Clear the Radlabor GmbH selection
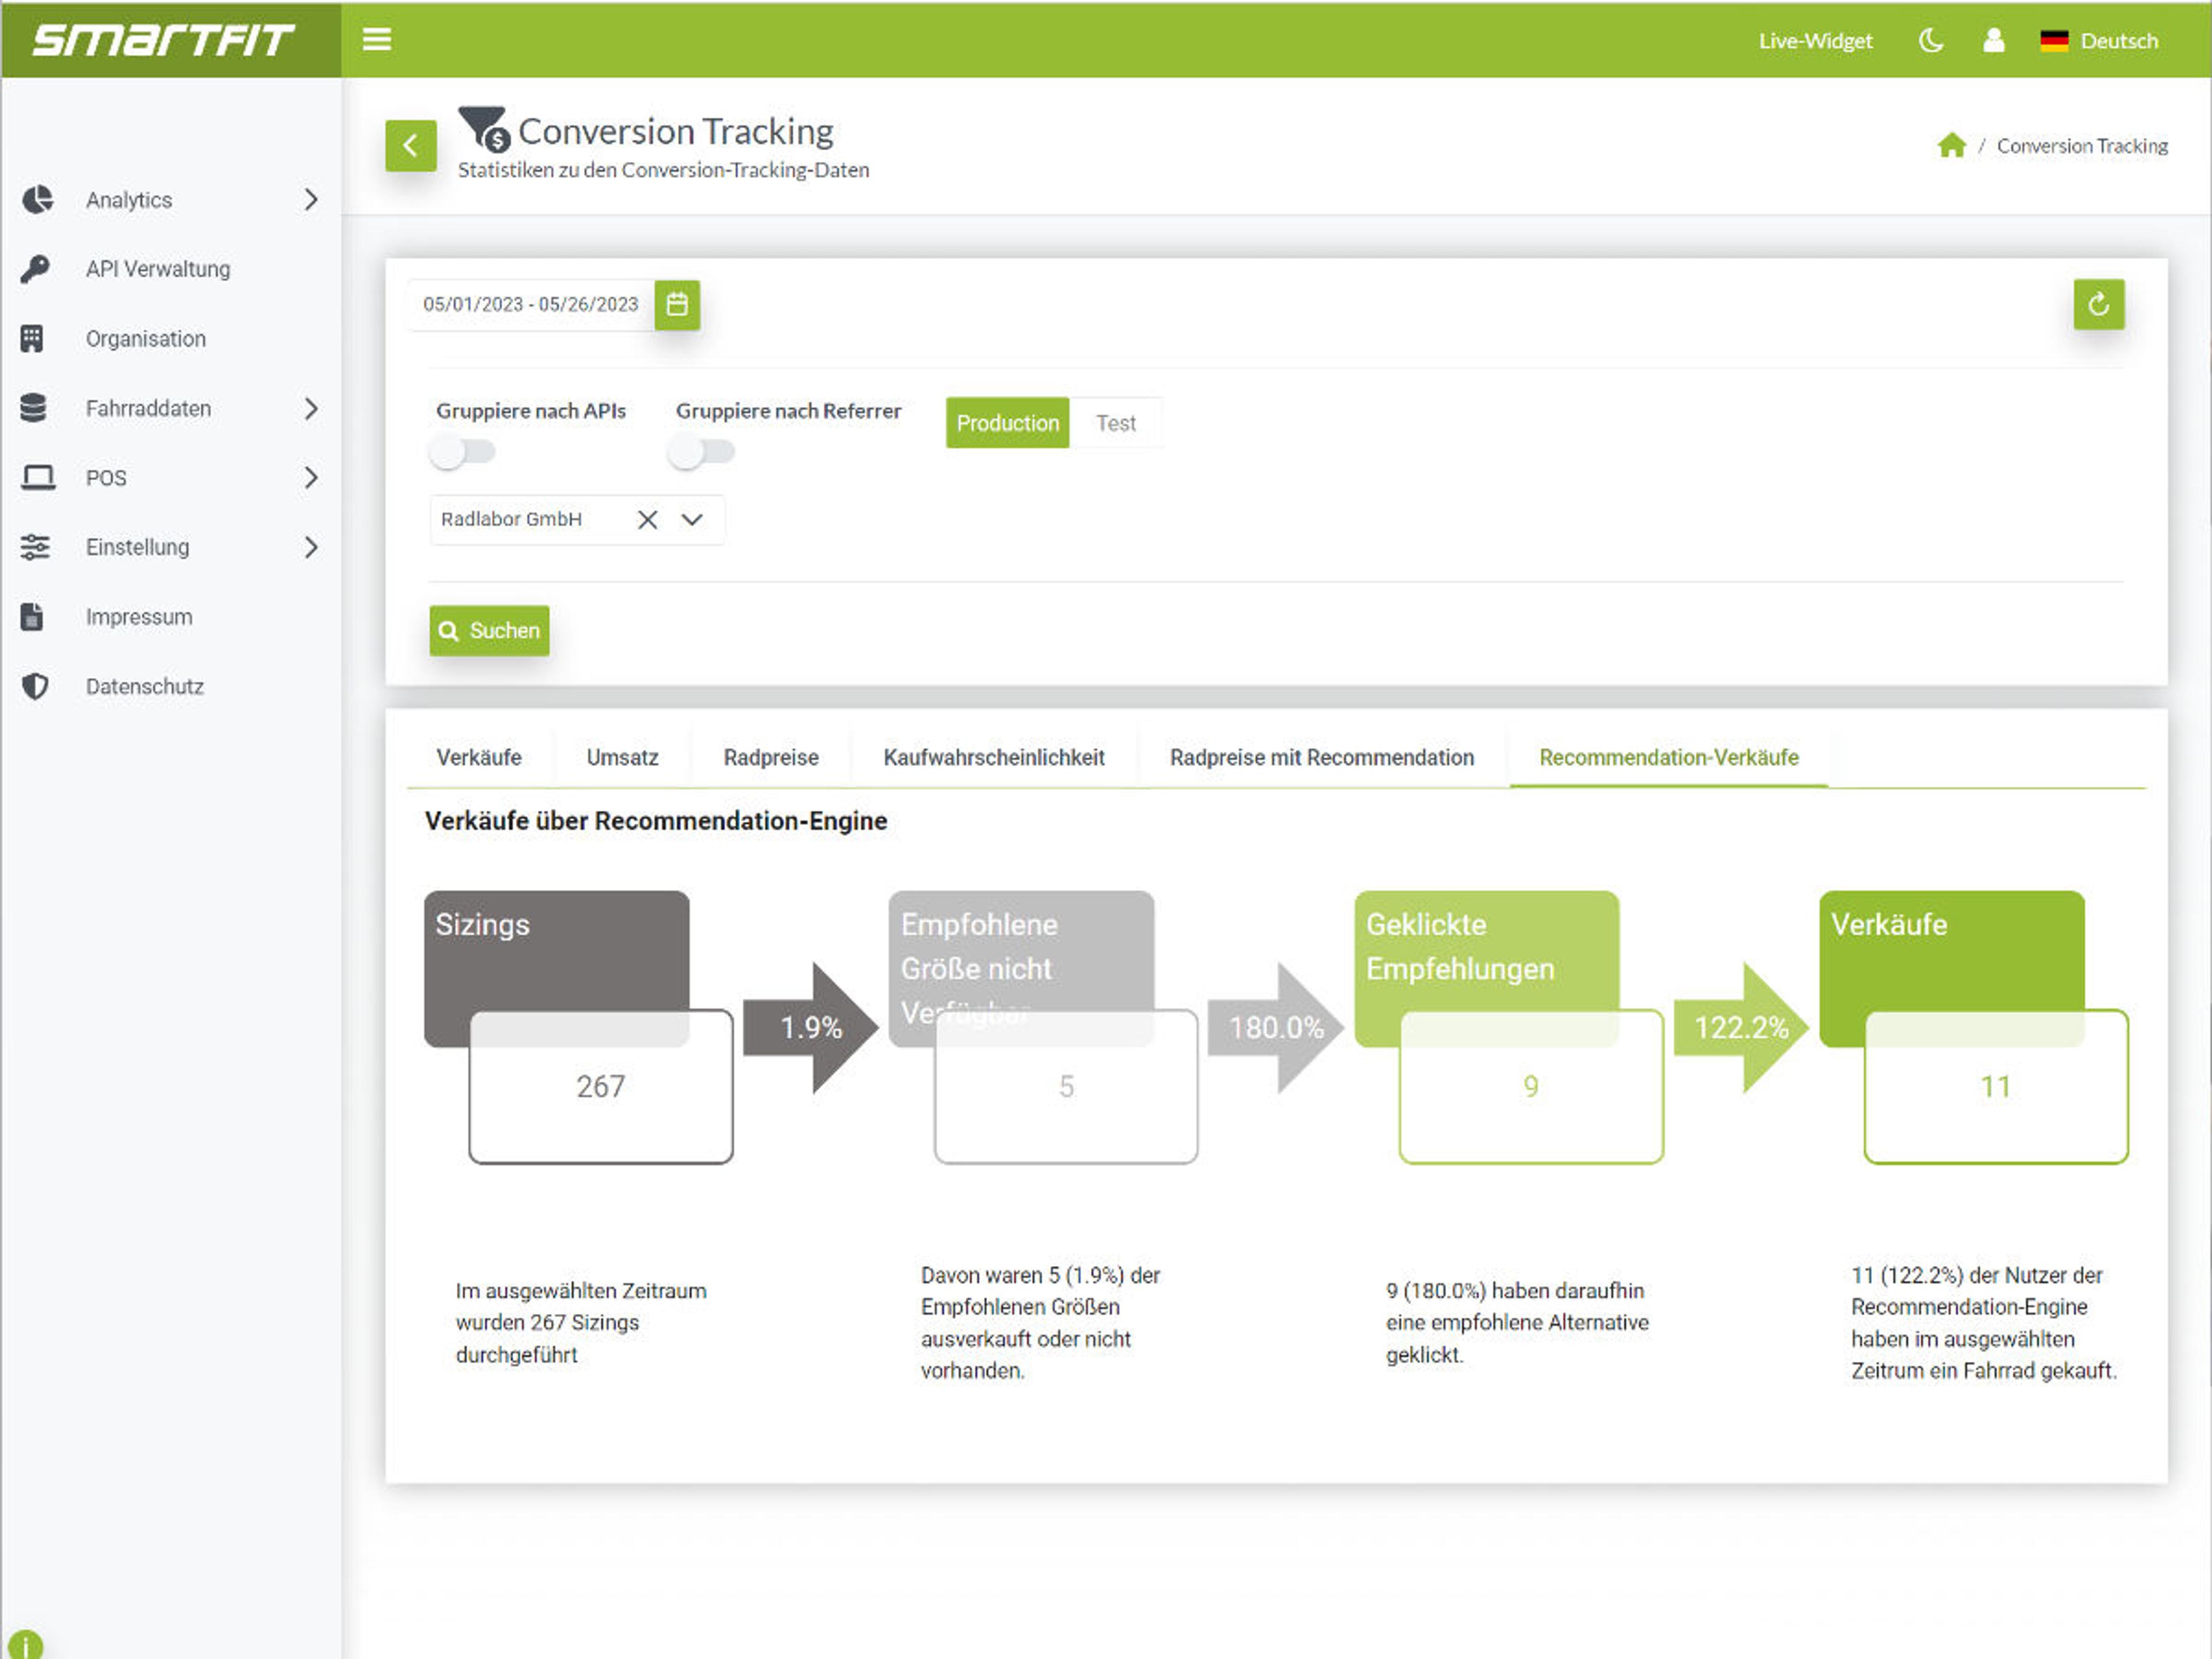This screenshot has width=2212, height=1659. point(647,520)
